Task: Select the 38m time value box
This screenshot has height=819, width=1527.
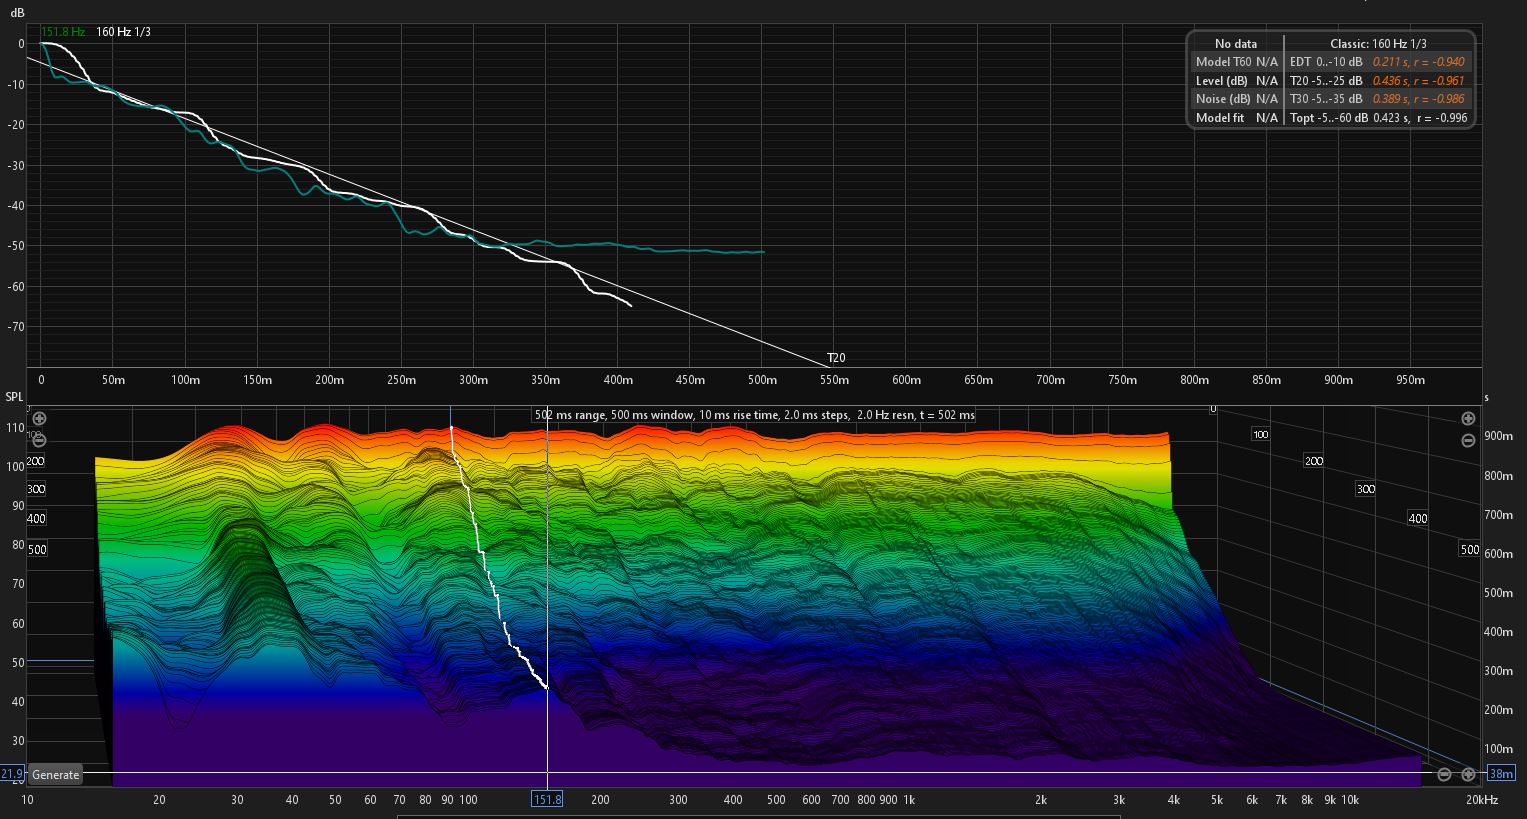Action: click(x=1501, y=773)
